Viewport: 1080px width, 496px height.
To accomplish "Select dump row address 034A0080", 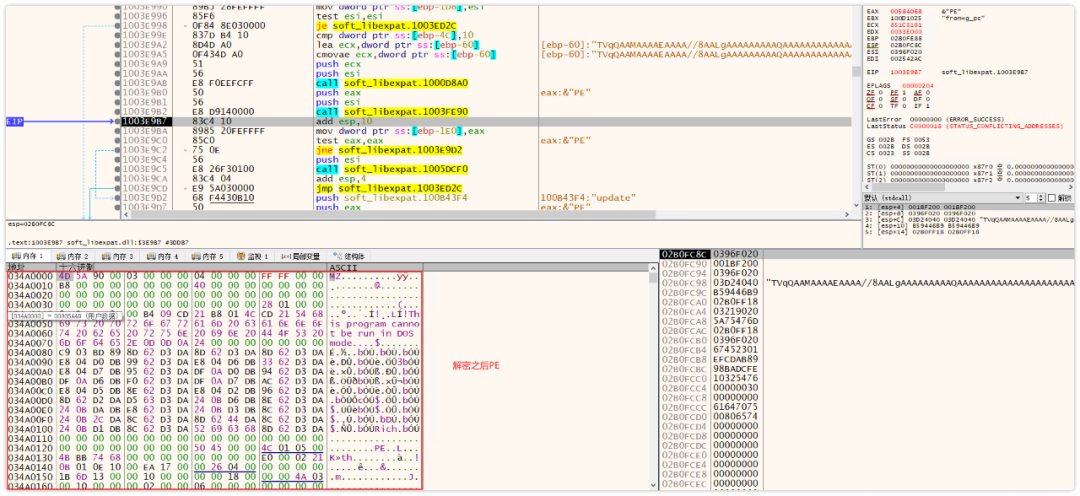I will (30, 351).
